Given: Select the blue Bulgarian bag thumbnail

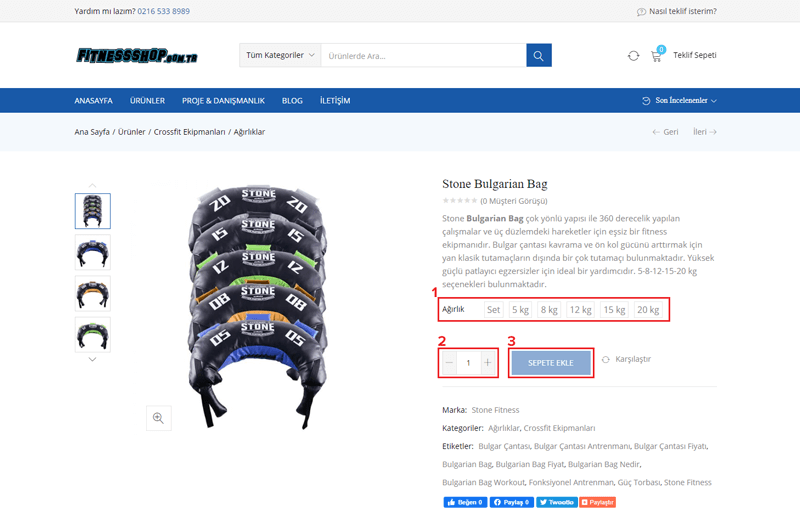Looking at the screenshot, I should [x=93, y=252].
